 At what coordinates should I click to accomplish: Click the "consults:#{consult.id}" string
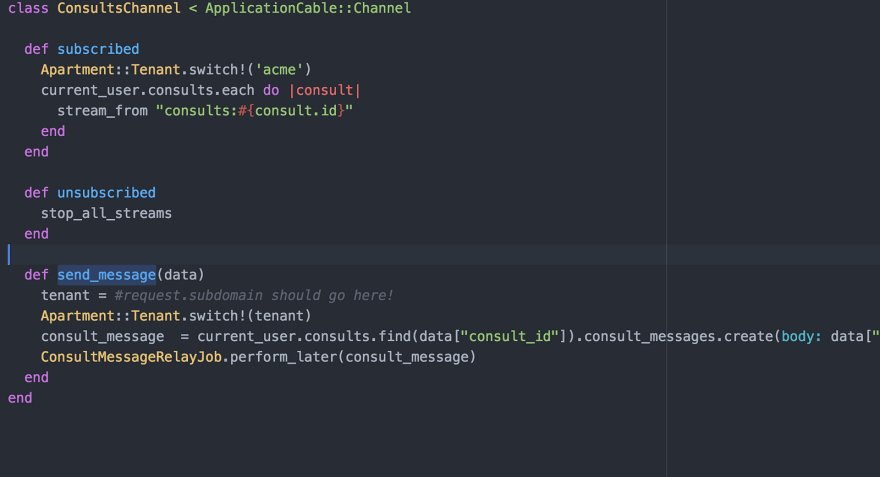point(255,111)
